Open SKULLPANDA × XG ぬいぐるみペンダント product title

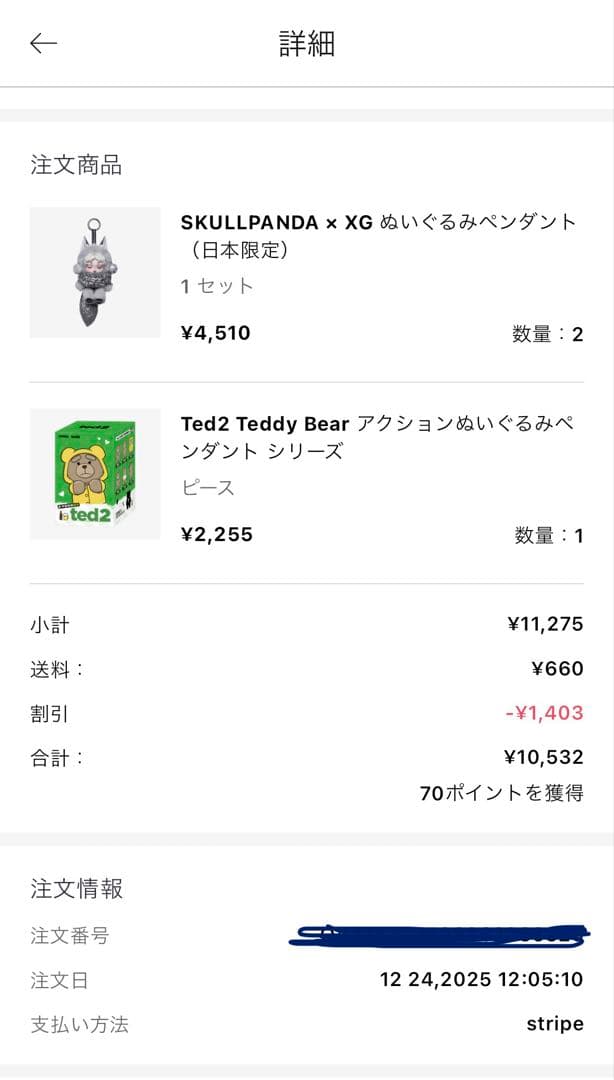pyautogui.click(x=378, y=235)
